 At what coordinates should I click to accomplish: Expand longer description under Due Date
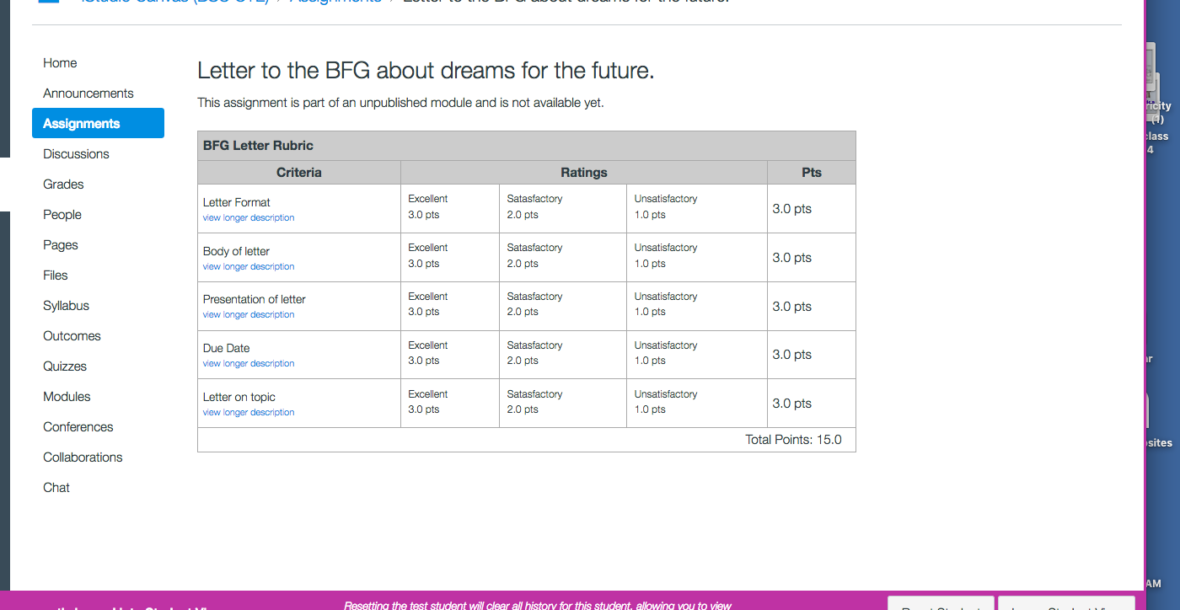(248, 364)
